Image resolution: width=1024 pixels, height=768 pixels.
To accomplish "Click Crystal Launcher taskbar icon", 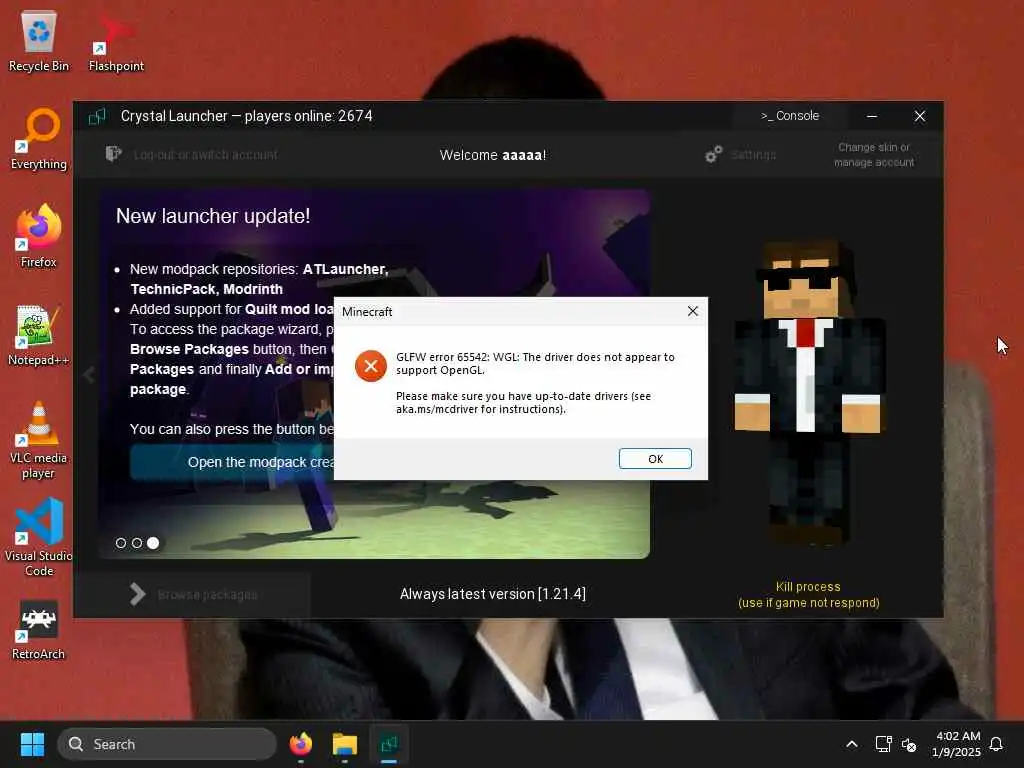I will [x=389, y=744].
